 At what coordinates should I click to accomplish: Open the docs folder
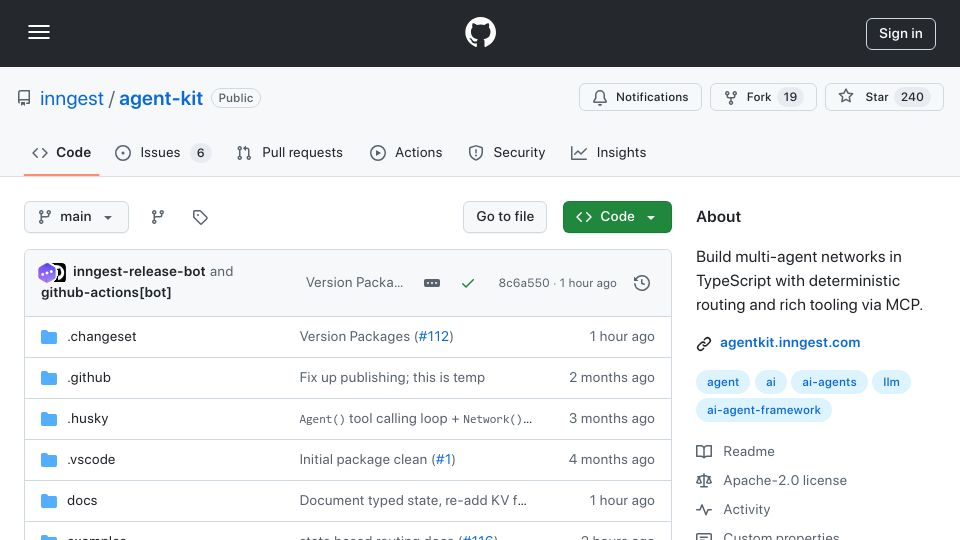pyautogui.click(x=82, y=501)
